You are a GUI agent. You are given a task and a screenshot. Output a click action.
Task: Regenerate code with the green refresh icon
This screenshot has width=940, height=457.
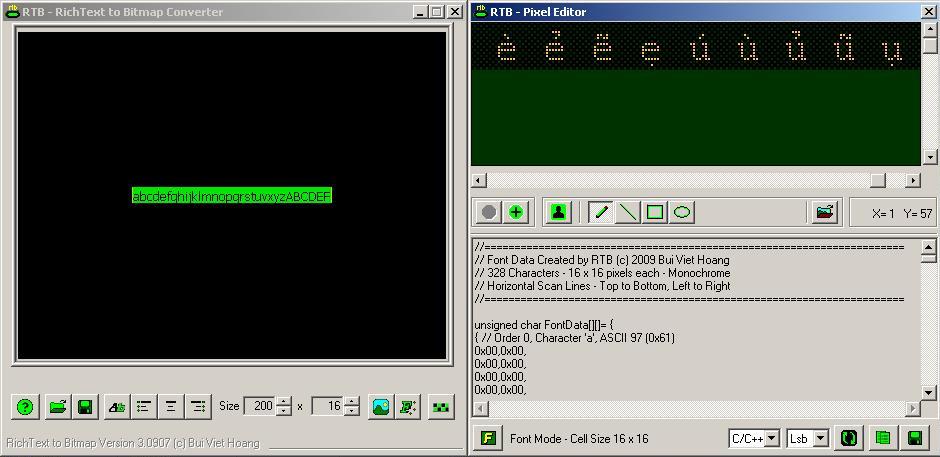pos(848,438)
